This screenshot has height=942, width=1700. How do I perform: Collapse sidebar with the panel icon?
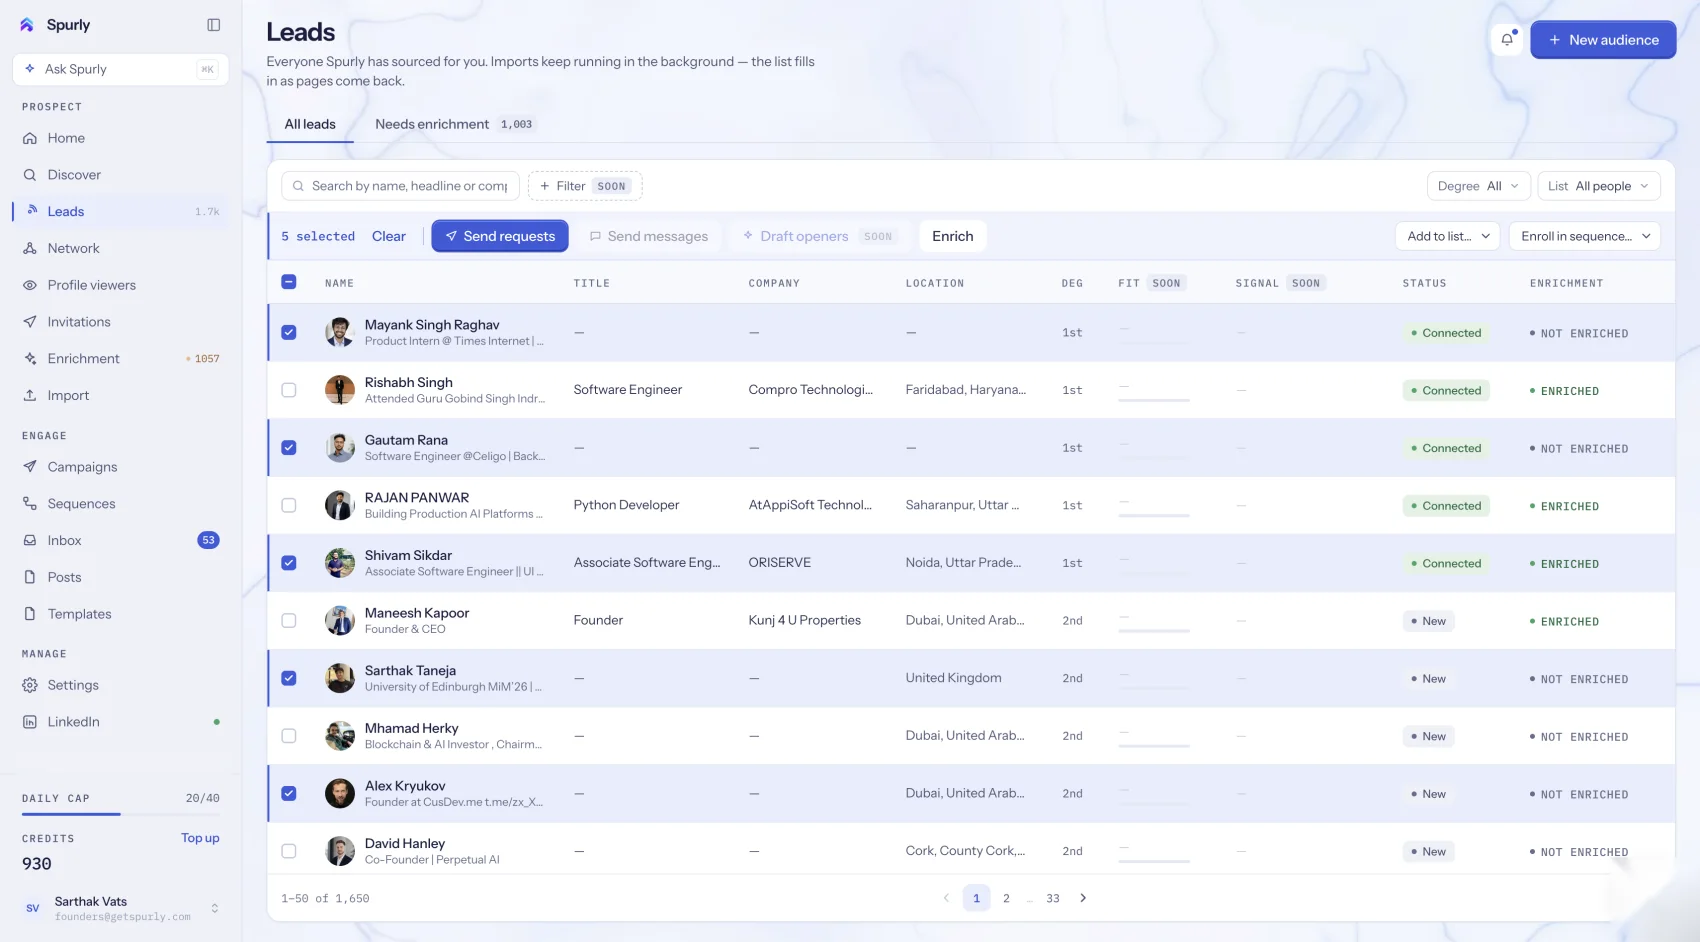pos(213,25)
